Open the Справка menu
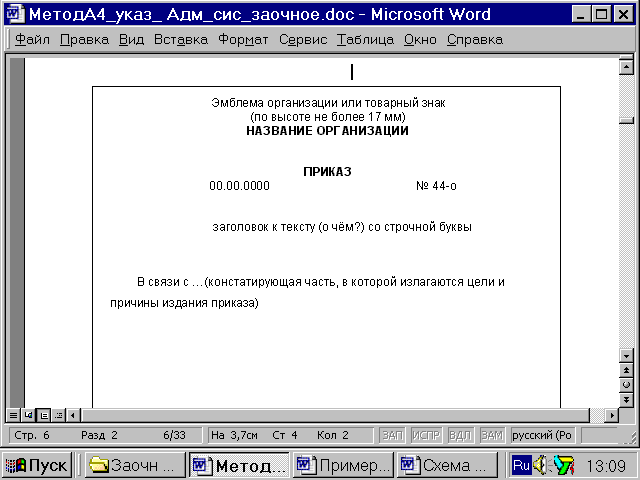Viewport: 640px width, 480px height. [x=475, y=40]
